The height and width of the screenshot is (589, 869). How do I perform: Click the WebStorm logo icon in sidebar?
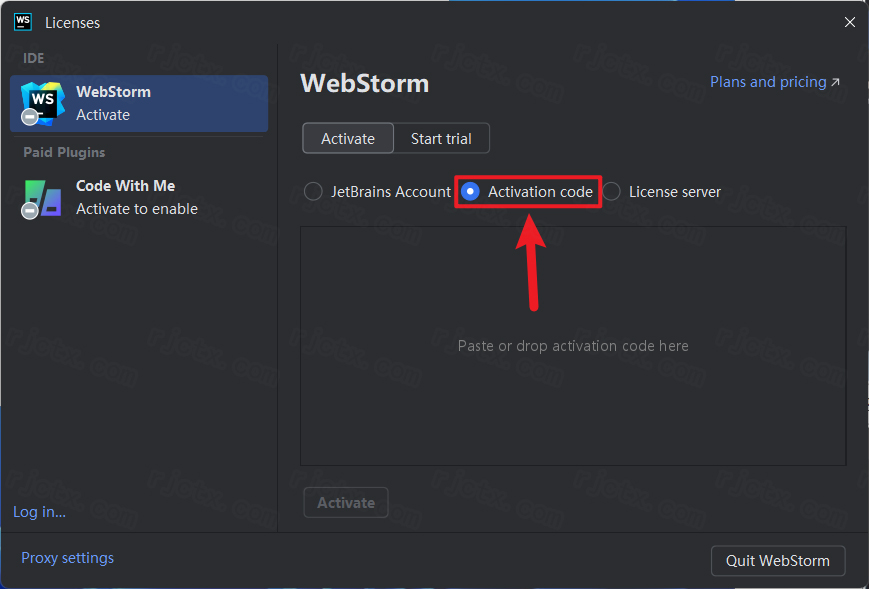[42, 103]
